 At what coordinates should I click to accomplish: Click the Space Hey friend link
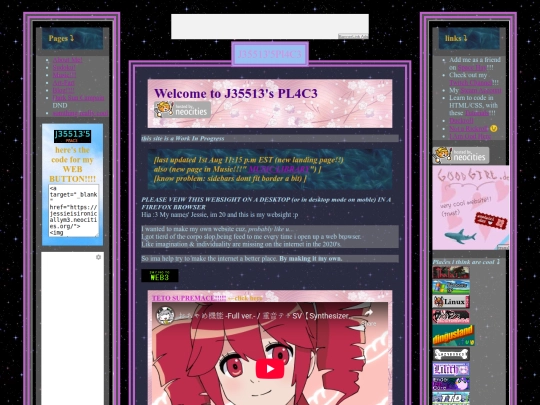(472, 68)
